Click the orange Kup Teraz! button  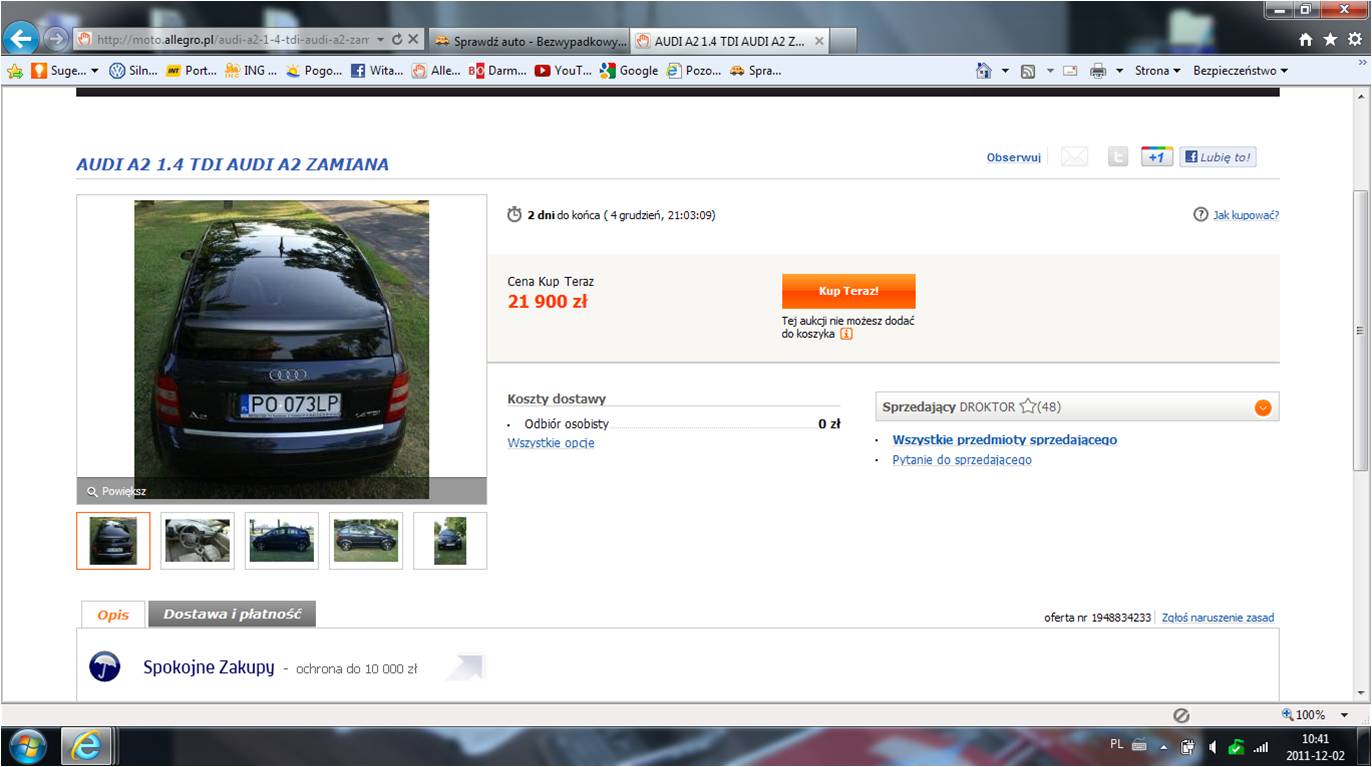point(848,291)
